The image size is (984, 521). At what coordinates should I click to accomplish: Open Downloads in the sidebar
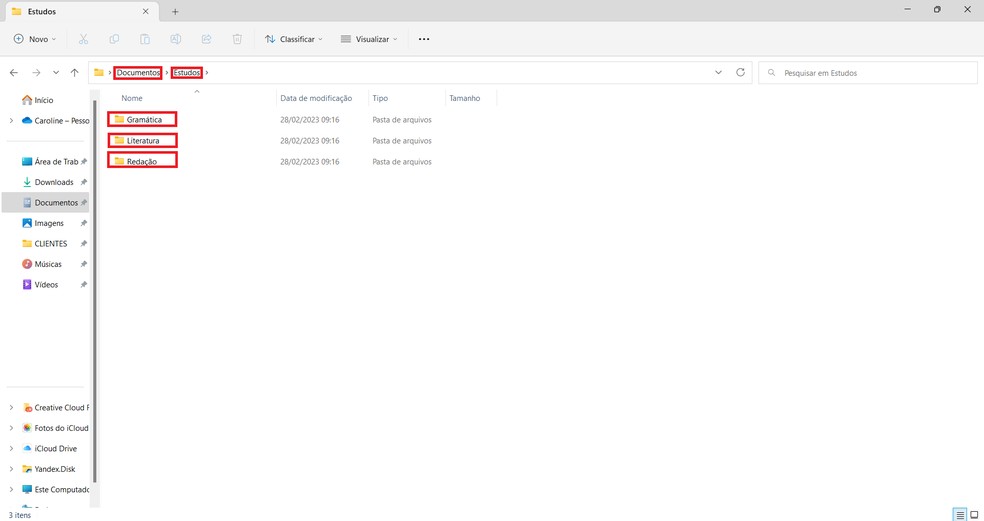click(x=48, y=182)
